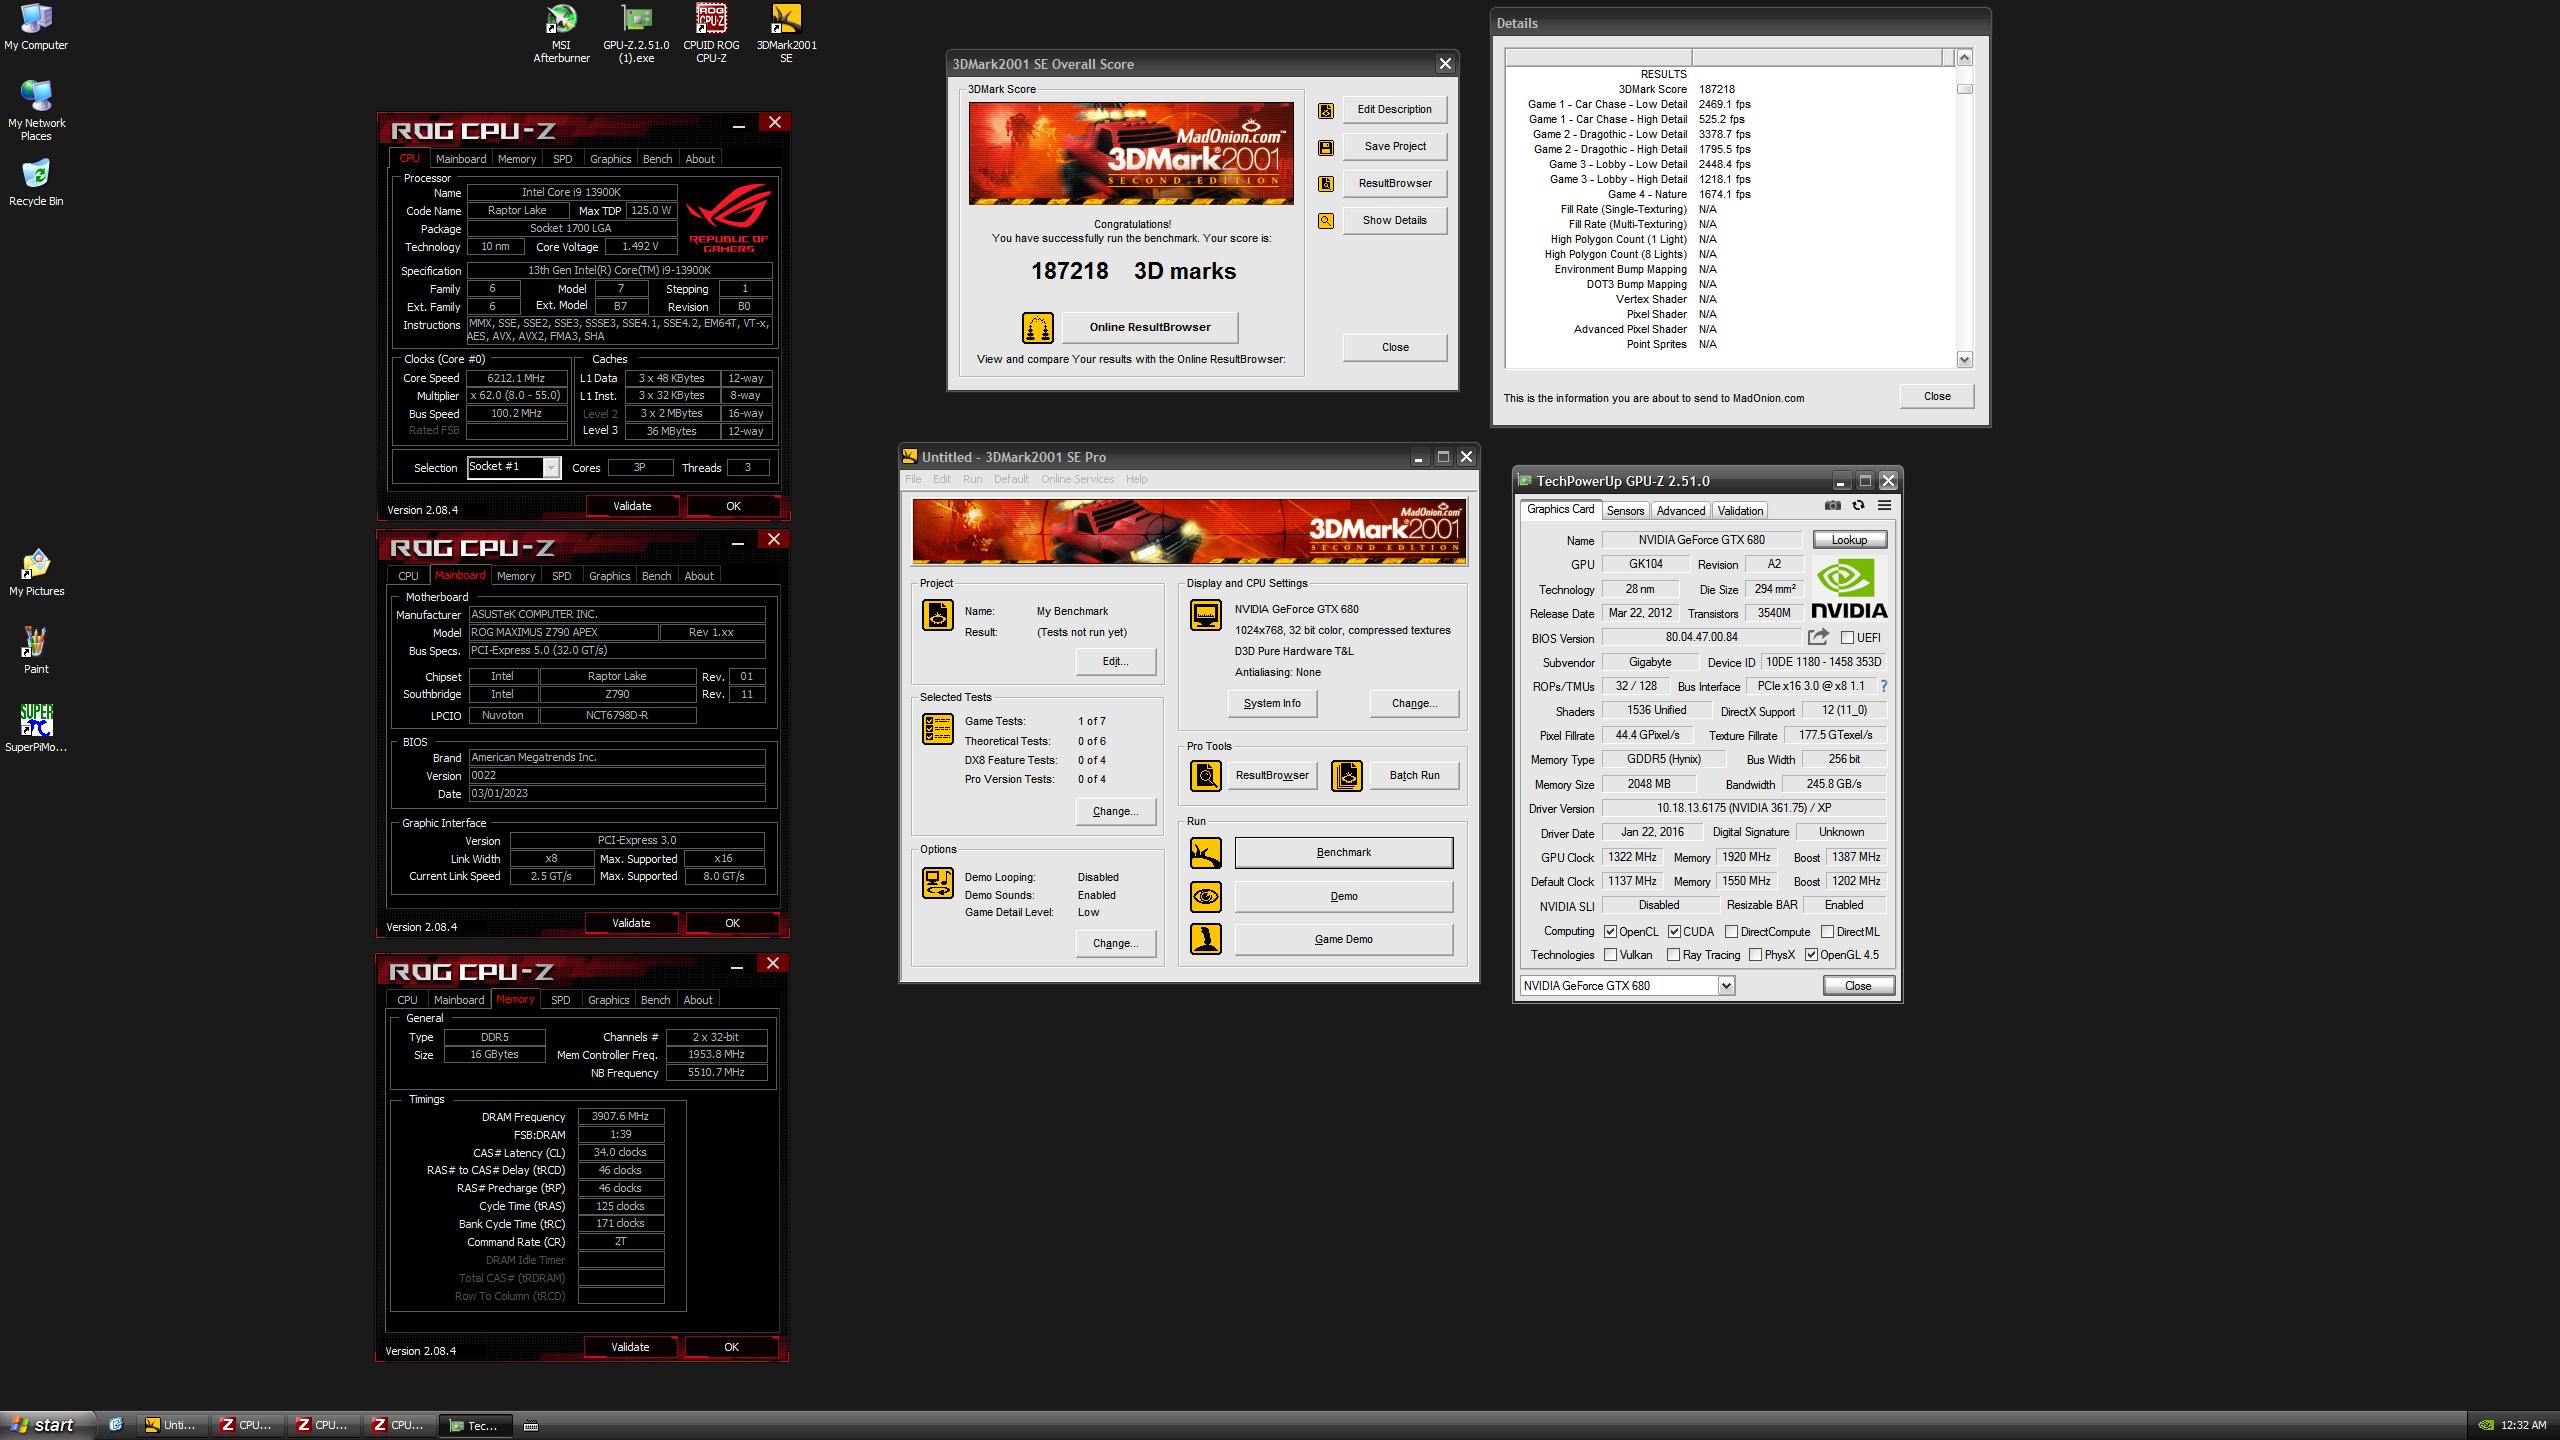Click the Lookup button in GPU-Z
Image resolution: width=2560 pixels, height=1440 pixels.
coord(1849,540)
